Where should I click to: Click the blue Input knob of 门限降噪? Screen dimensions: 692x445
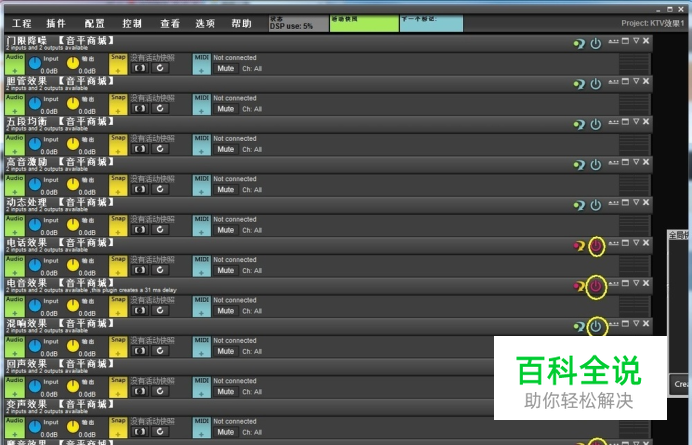pyautogui.click(x=35, y=63)
